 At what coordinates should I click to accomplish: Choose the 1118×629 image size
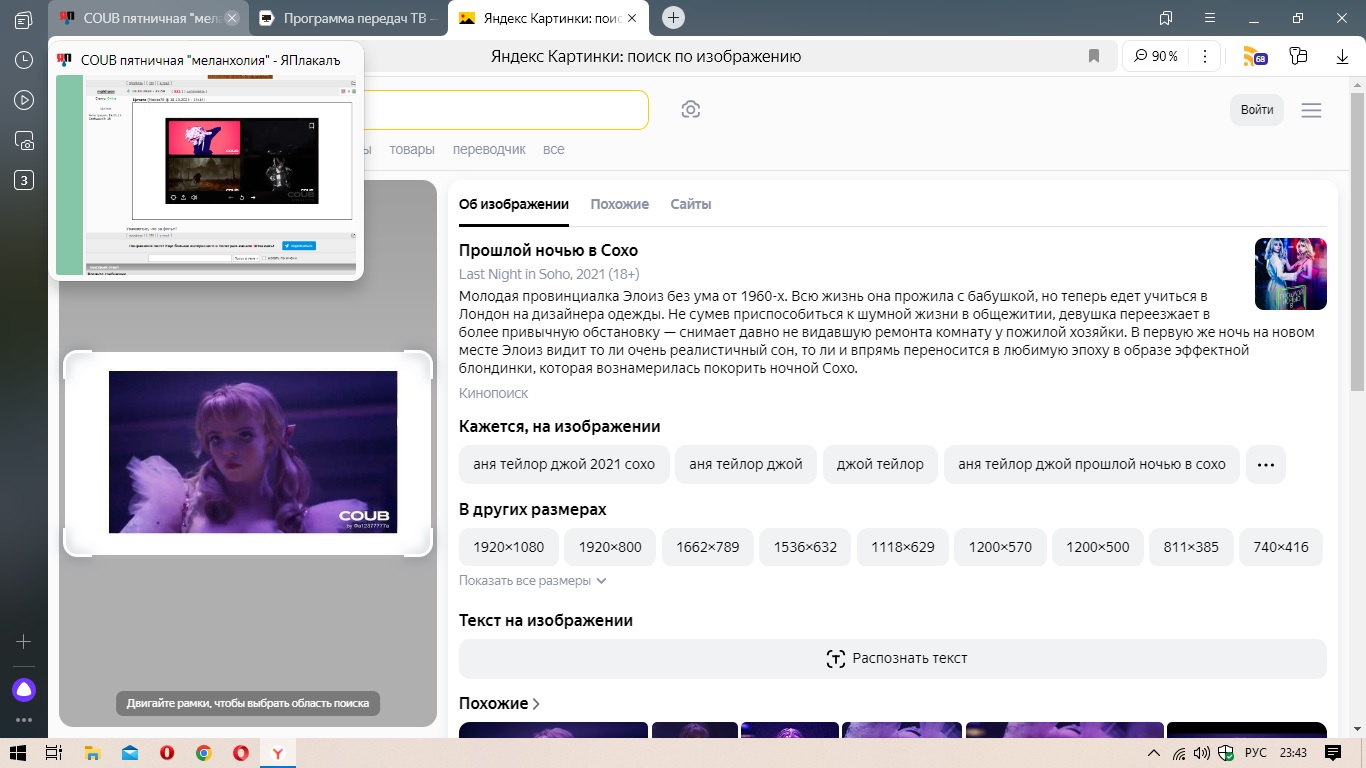click(x=903, y=547)
